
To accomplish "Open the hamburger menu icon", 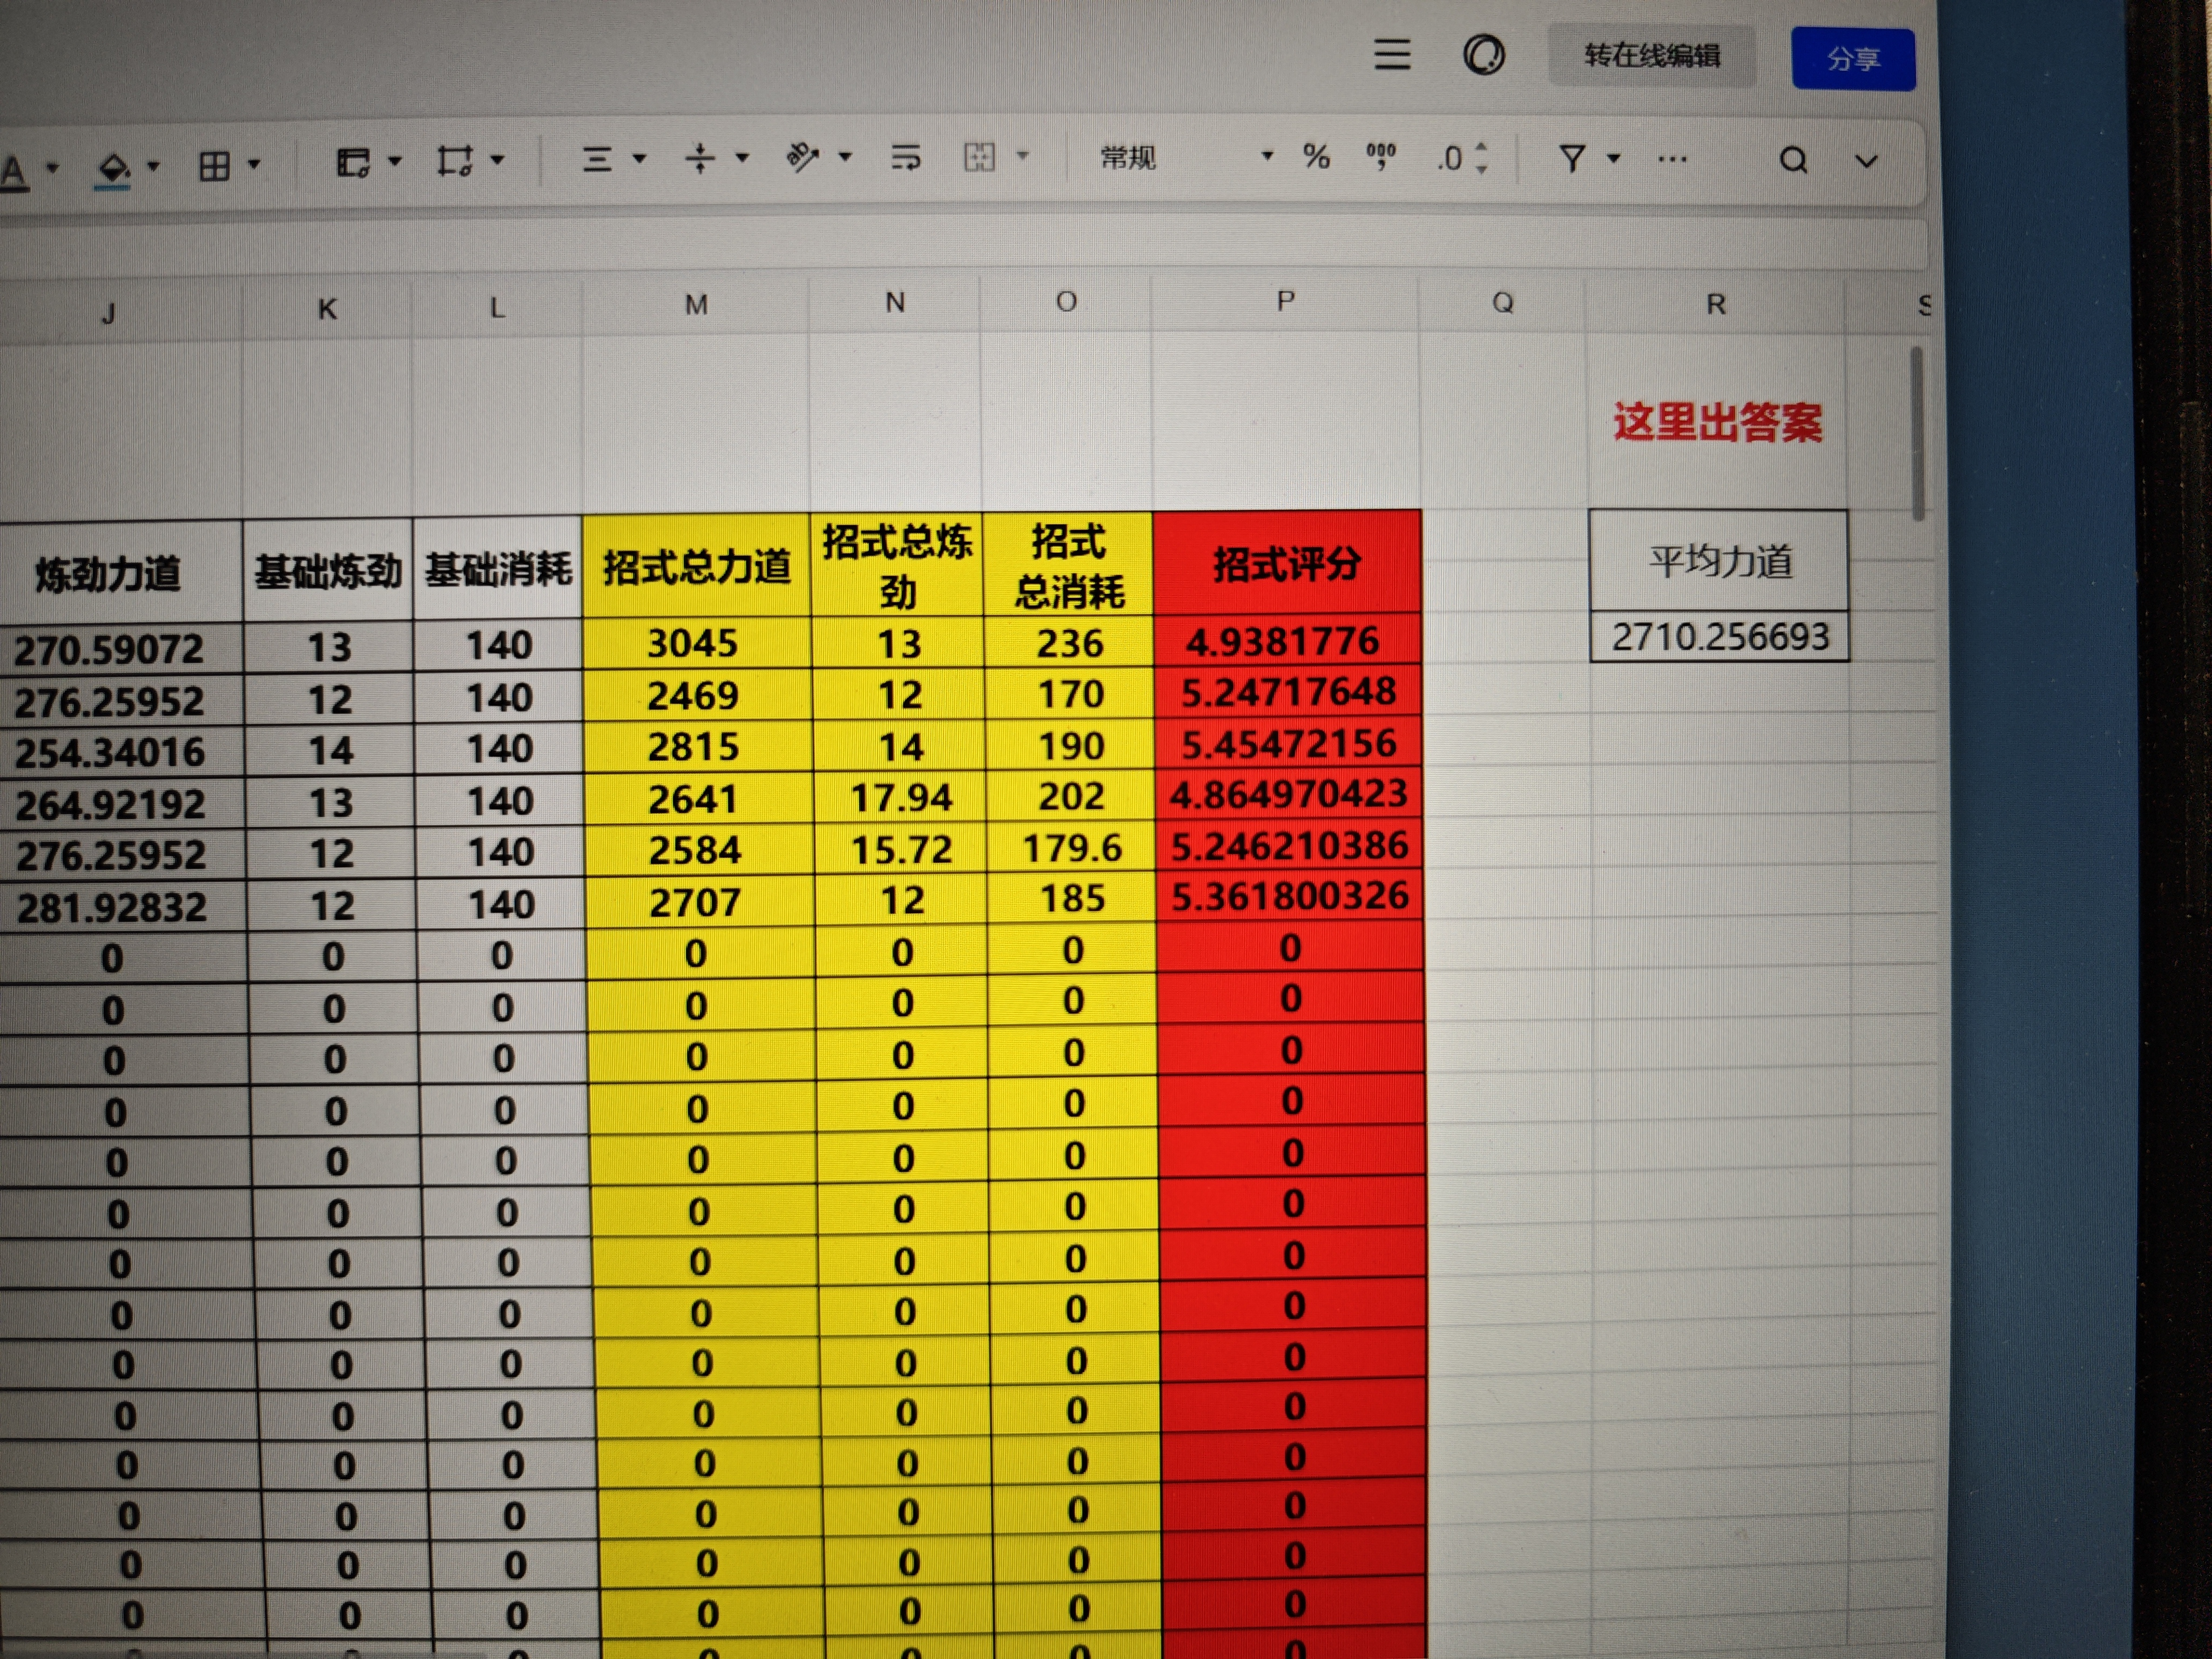I will pos(1392,55).
